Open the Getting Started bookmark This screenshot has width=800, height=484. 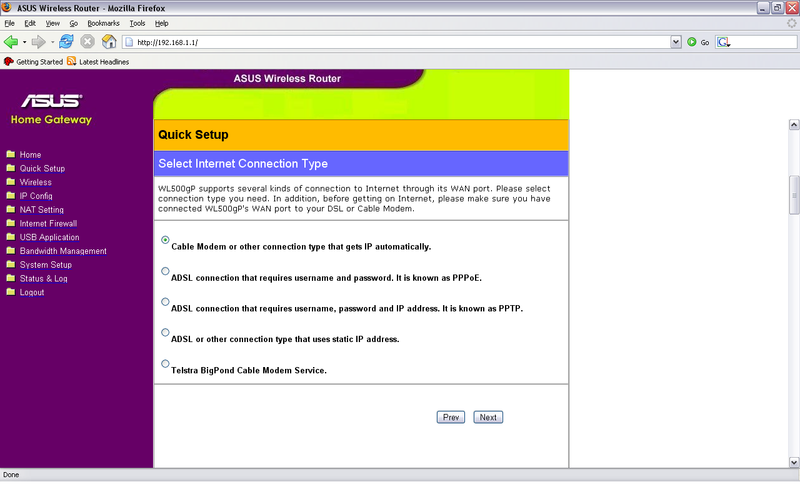33,62
